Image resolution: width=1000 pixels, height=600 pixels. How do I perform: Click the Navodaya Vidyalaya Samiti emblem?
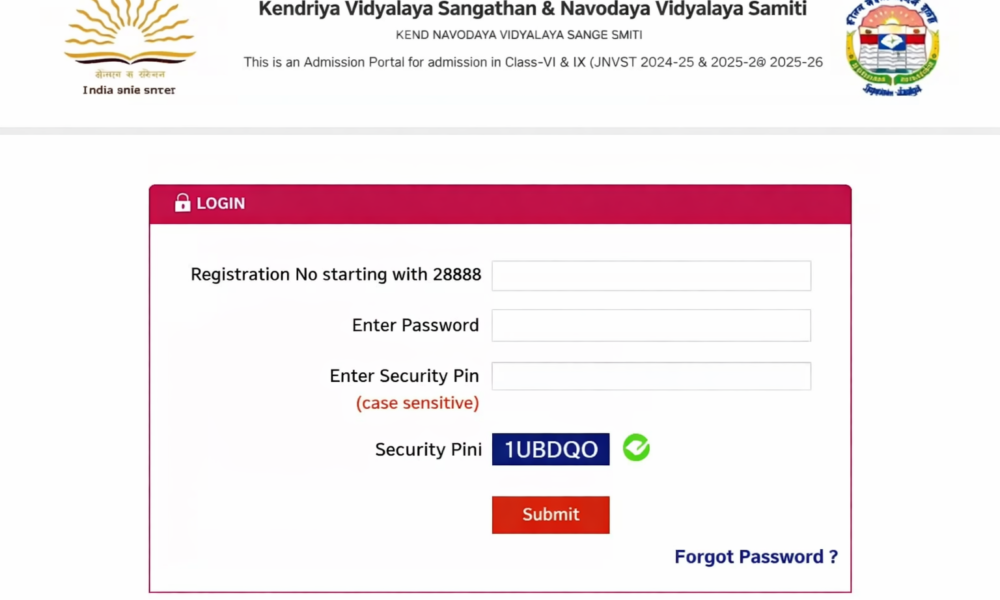(892, 48)
